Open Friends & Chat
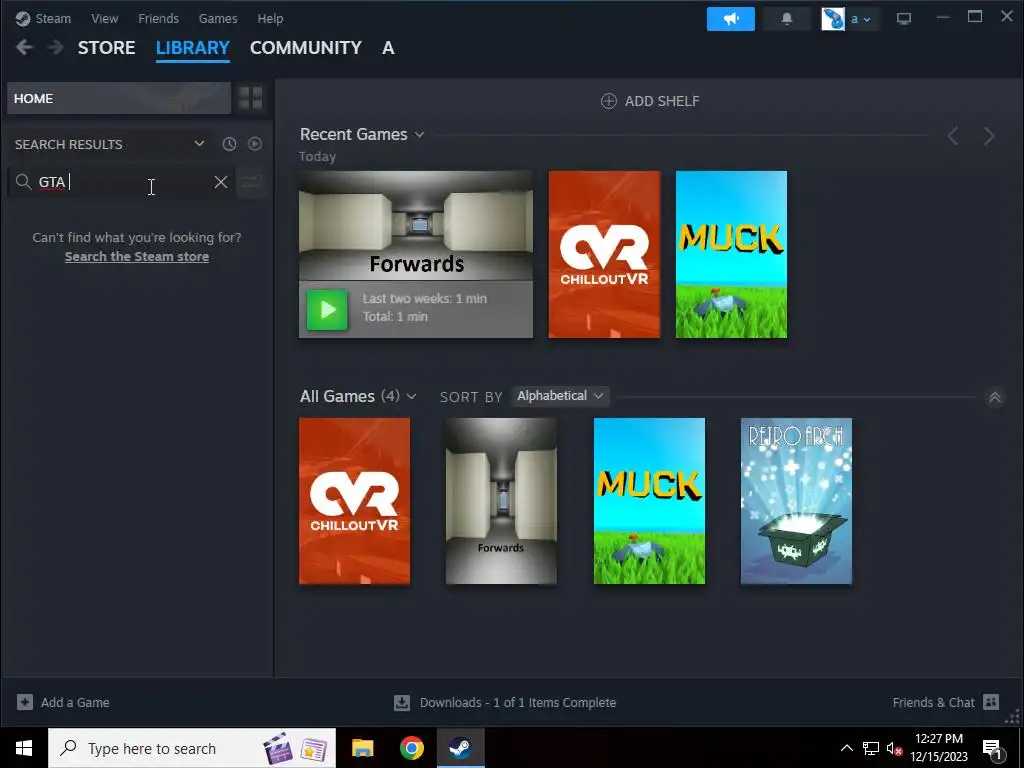 point(946,702)
